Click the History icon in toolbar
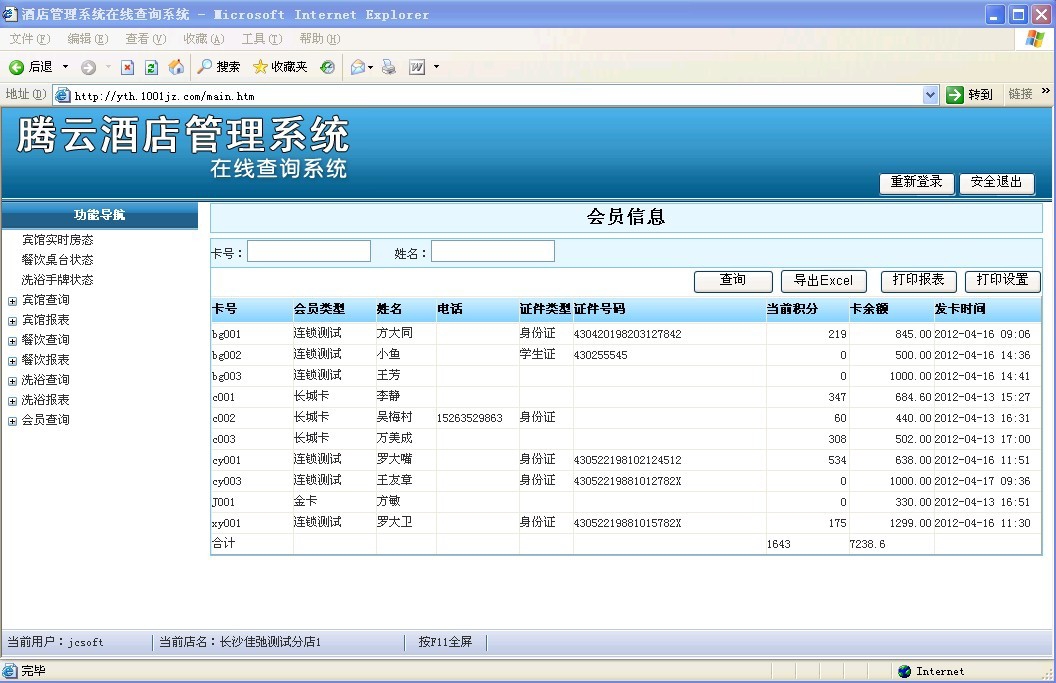The height and width of the screenshot is (683, 1056). pyautogui.click(x=327, y=67)
